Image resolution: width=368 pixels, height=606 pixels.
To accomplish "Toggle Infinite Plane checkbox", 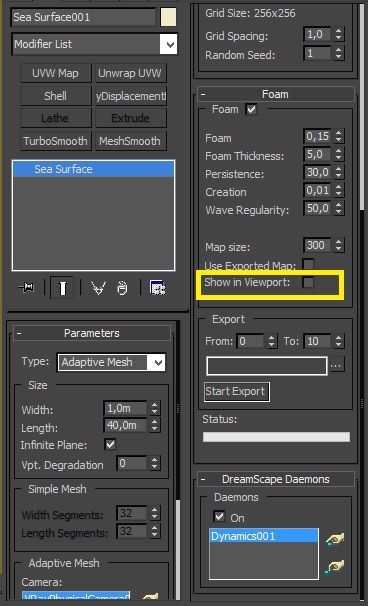I will click(111, 444).
